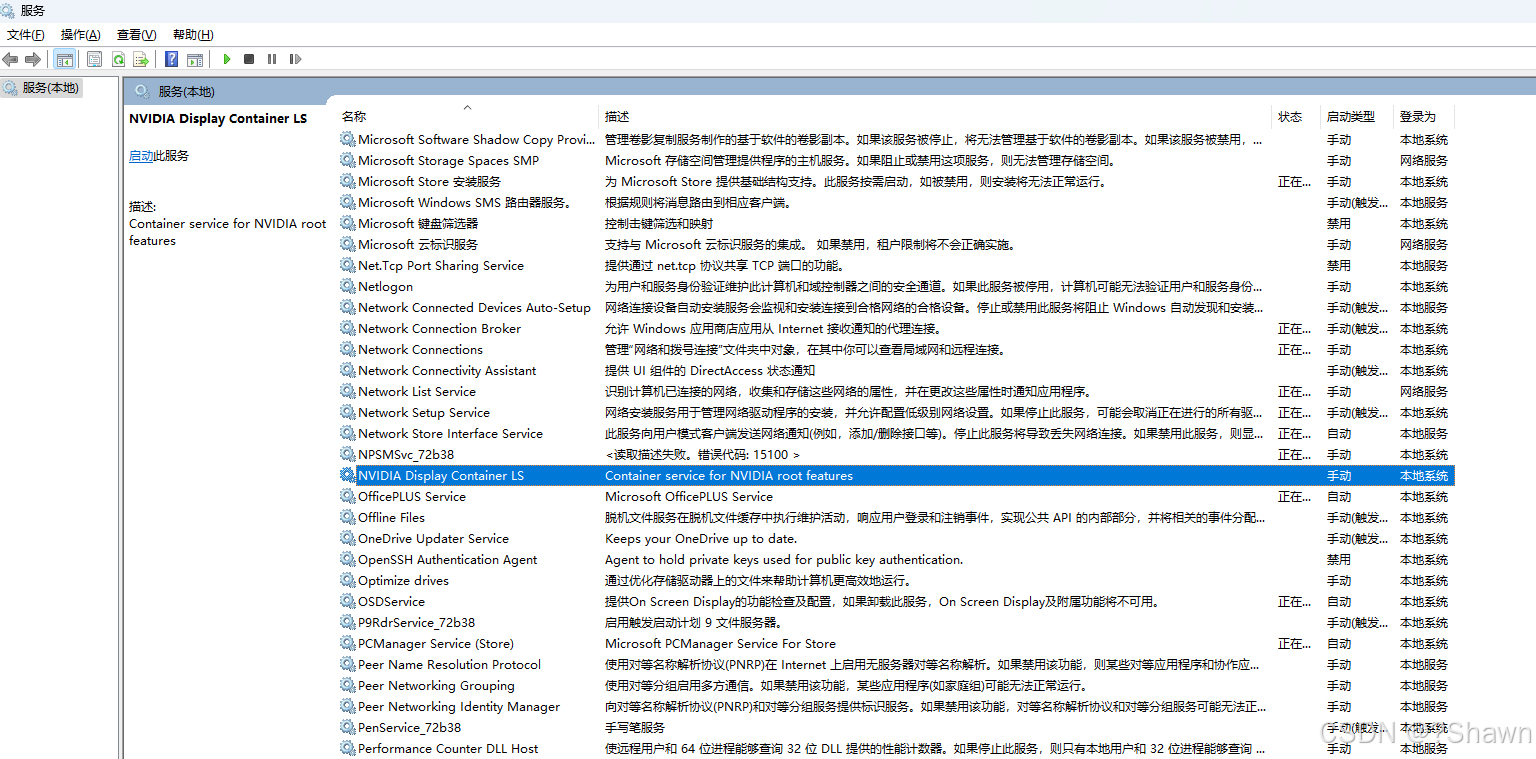Open the 文件(F) menu
Screen dimensions: 1536x759
click(25, 34)
